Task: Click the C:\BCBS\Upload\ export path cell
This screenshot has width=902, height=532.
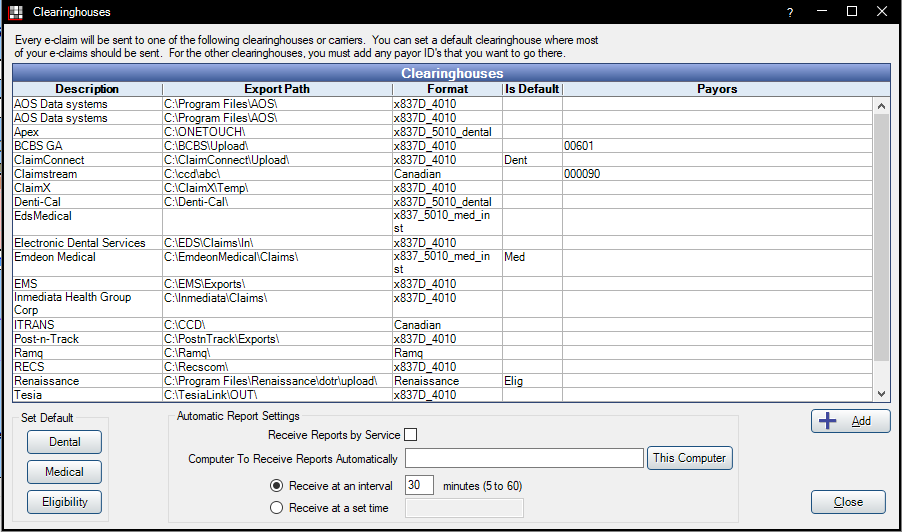Action: pyautogui.click(x=277, y=146)
